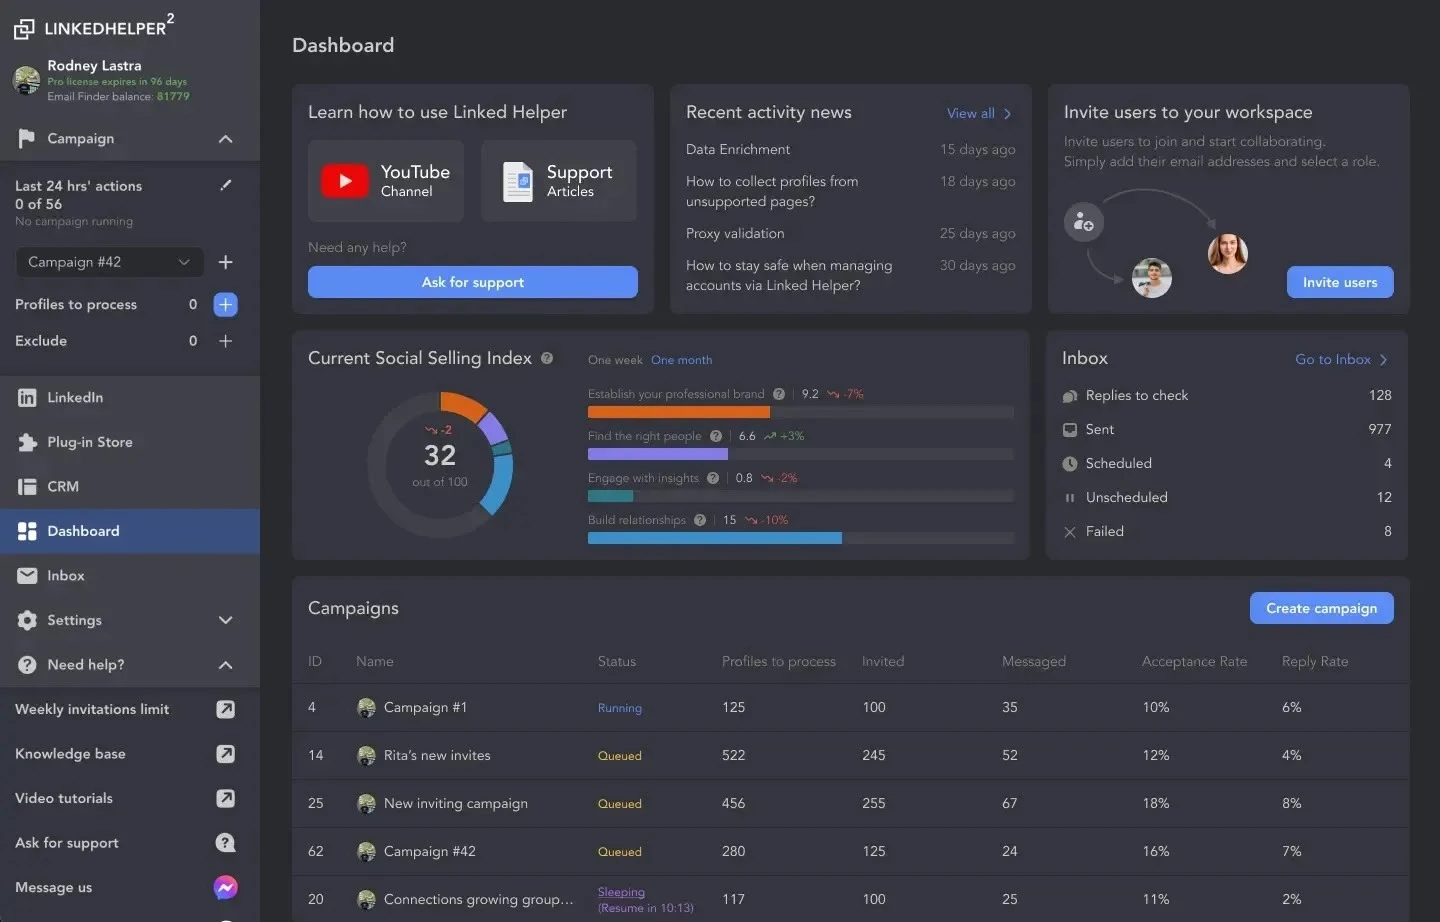Click the Rita's new invites campaign name

437,755
